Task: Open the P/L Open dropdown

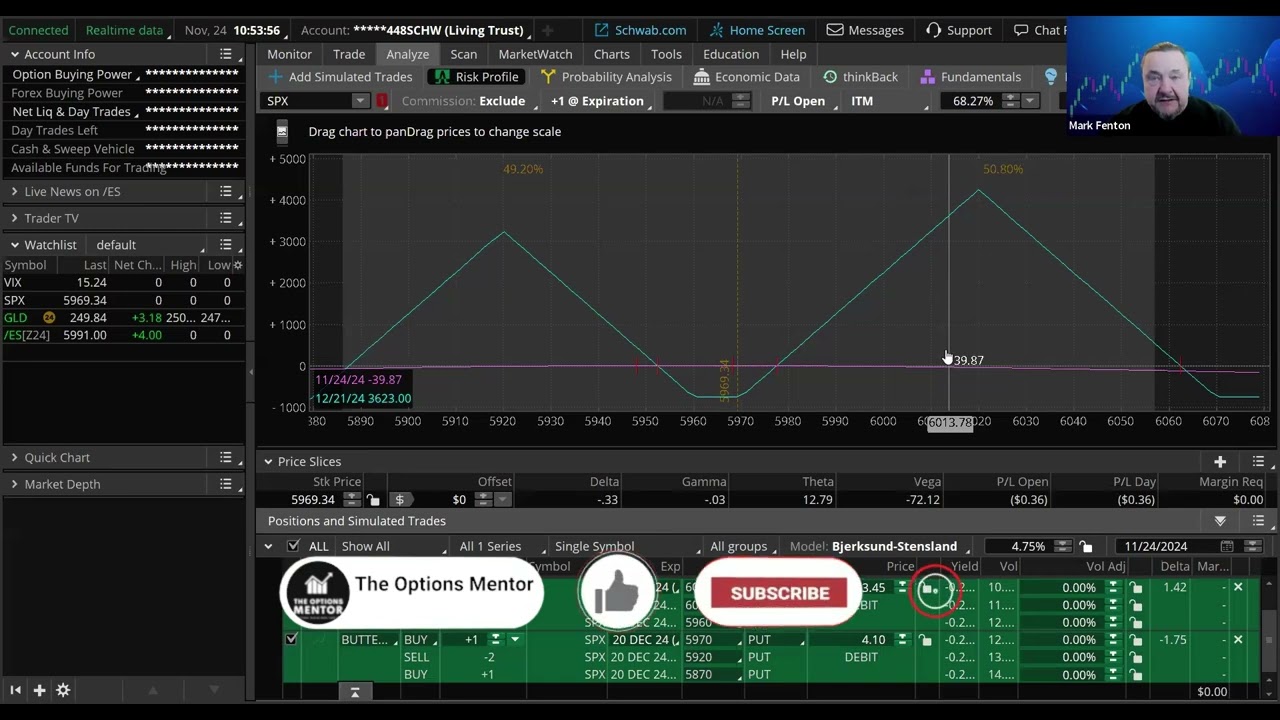Action: [800, 101]
